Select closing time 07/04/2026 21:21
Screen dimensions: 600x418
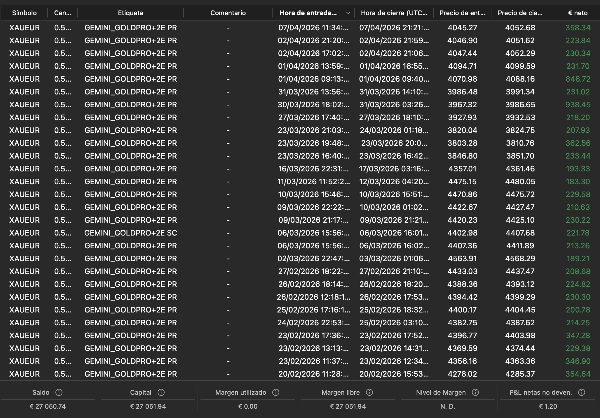[x=394, y=28]
